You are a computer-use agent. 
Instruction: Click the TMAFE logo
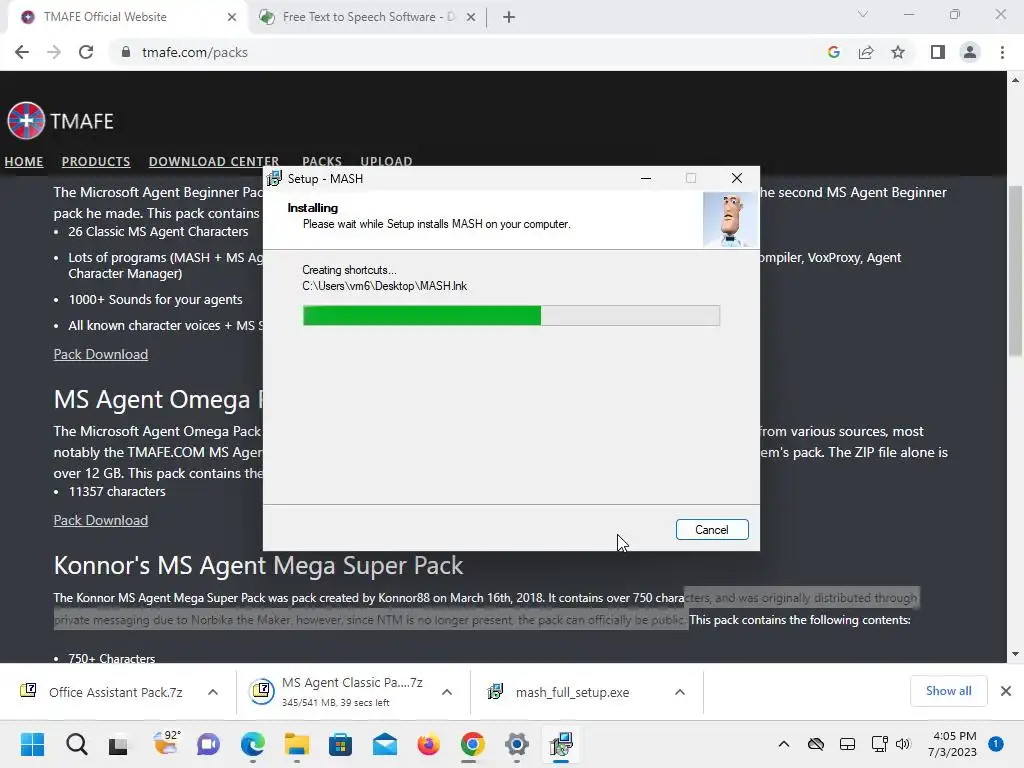click(60, 121)
